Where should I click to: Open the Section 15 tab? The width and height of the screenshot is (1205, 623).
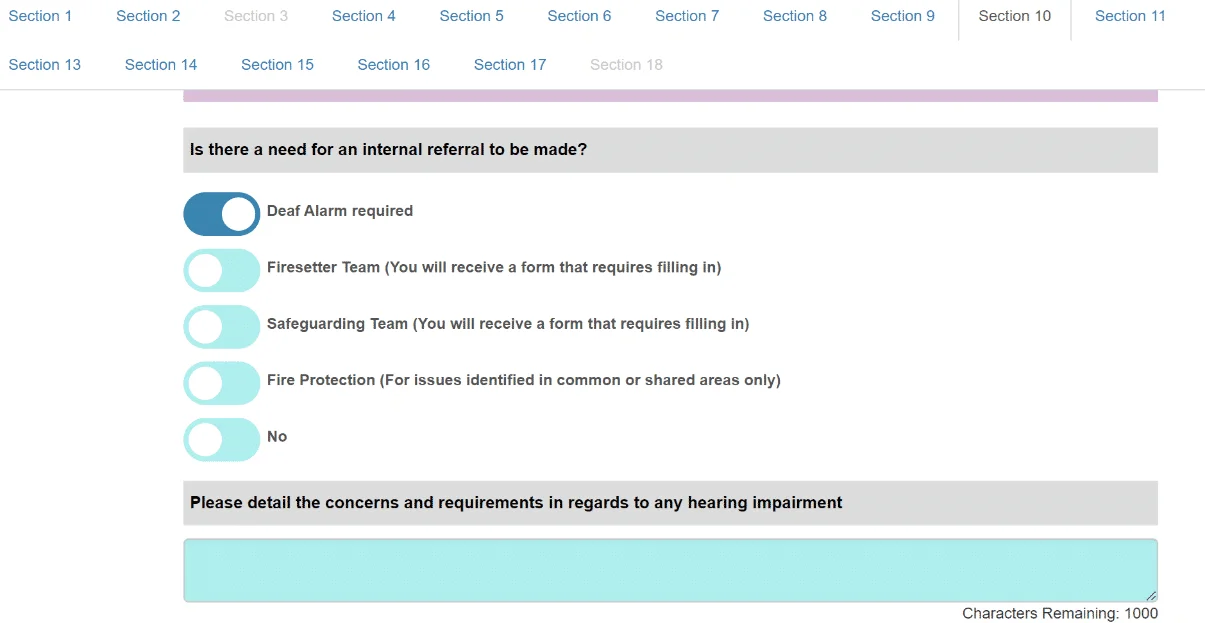tap(277, 64)
